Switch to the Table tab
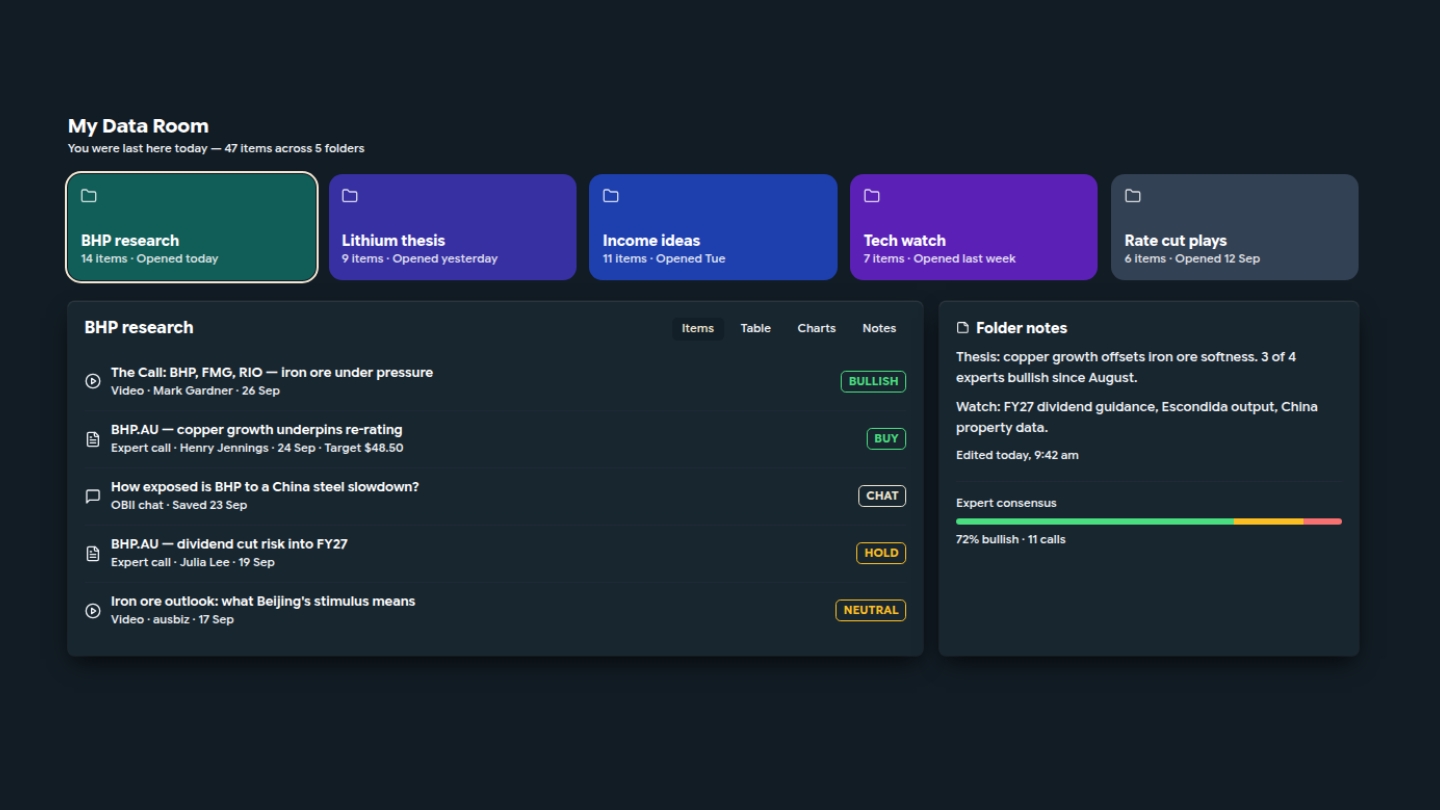This screenshot has height=810, width=1440. [x=756, y=328]
